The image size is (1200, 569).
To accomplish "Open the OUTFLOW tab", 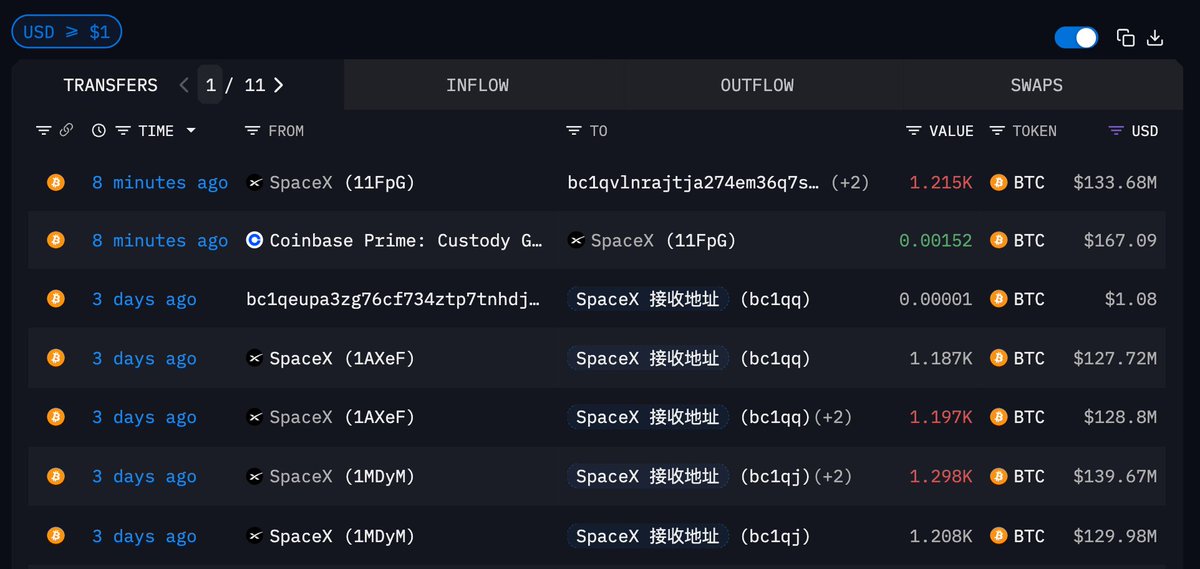I will (757, 85).
